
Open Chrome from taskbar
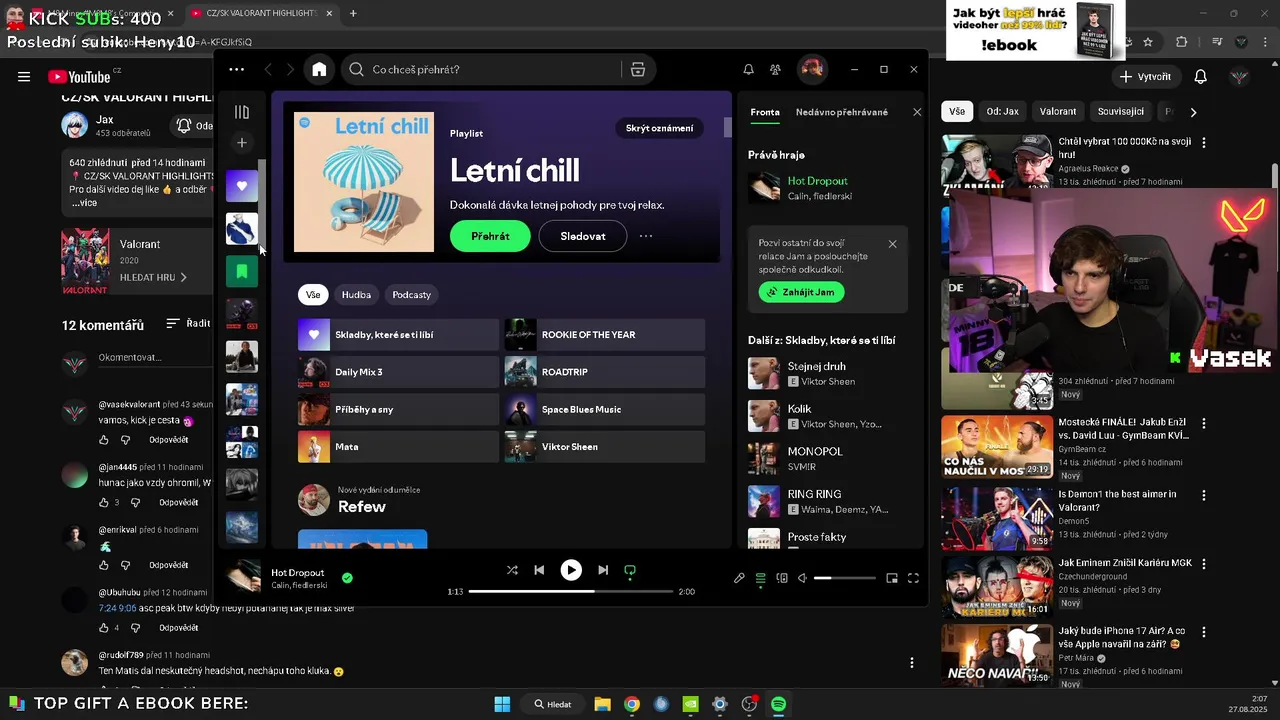coord(632,704)
